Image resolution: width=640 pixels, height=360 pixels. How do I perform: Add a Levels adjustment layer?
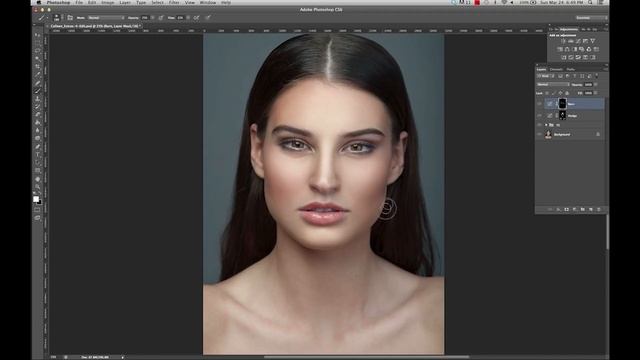coord(571,41)
